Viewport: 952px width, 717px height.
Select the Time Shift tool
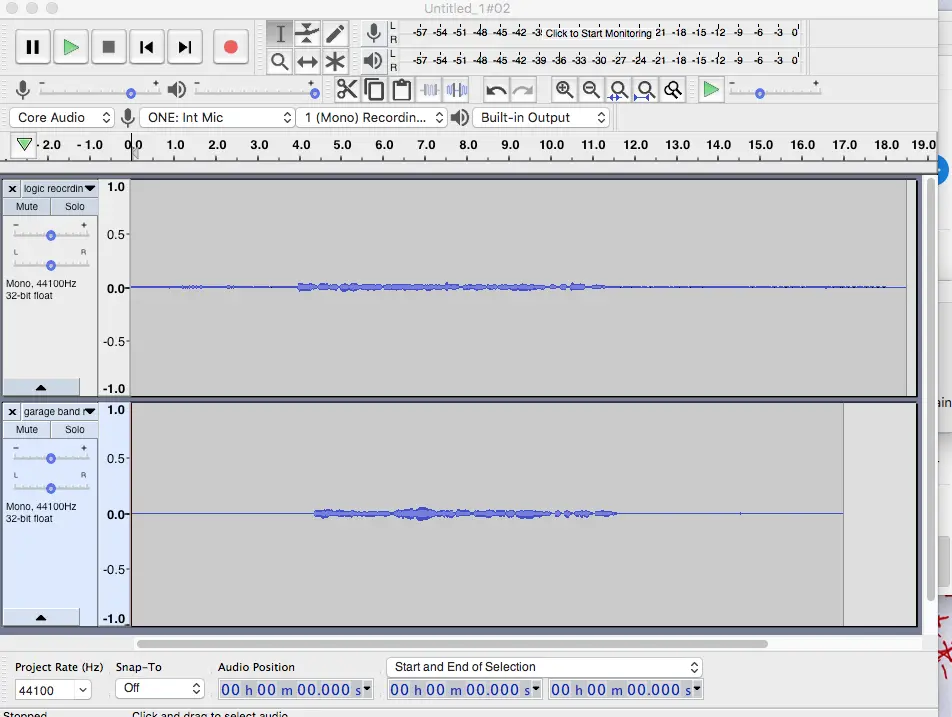point(307,62)
